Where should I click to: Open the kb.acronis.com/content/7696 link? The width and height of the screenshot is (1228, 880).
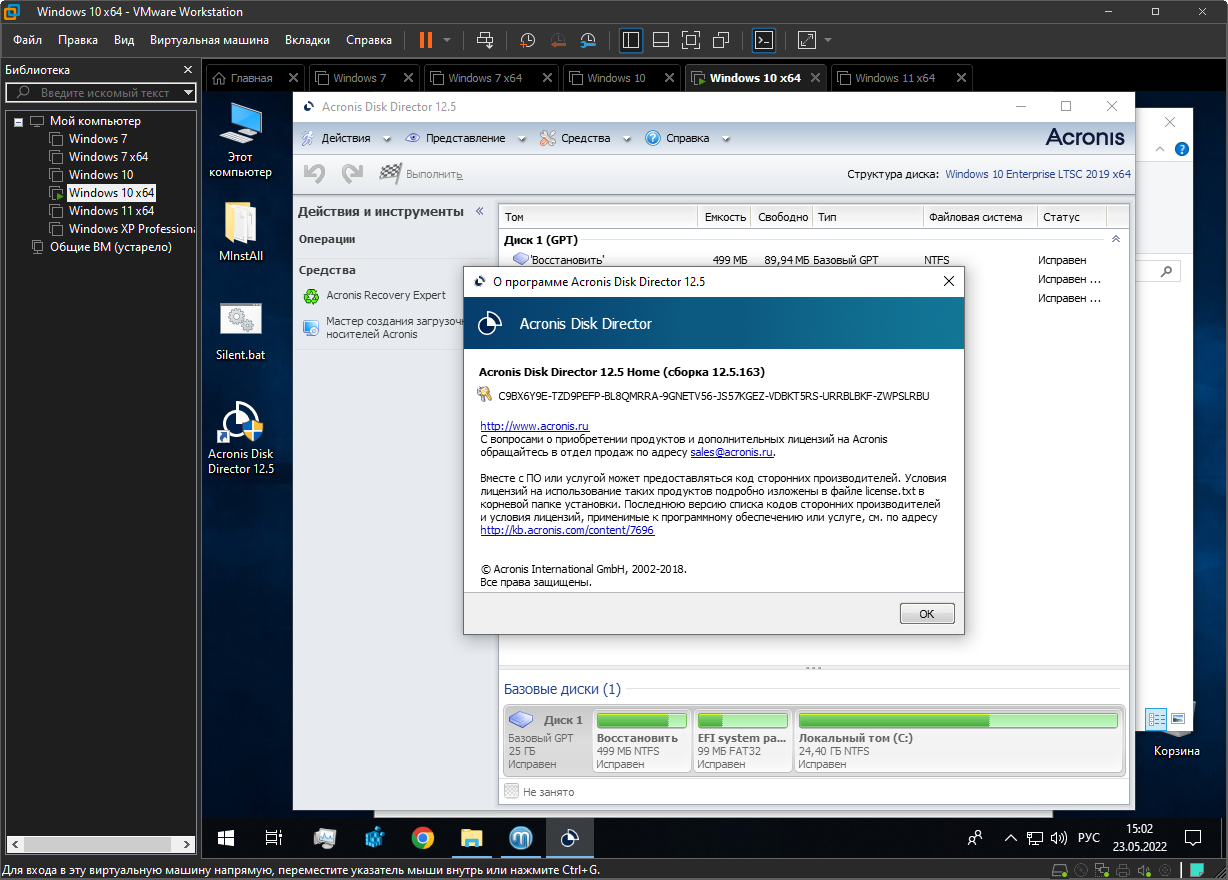click(x=567, y=530)
